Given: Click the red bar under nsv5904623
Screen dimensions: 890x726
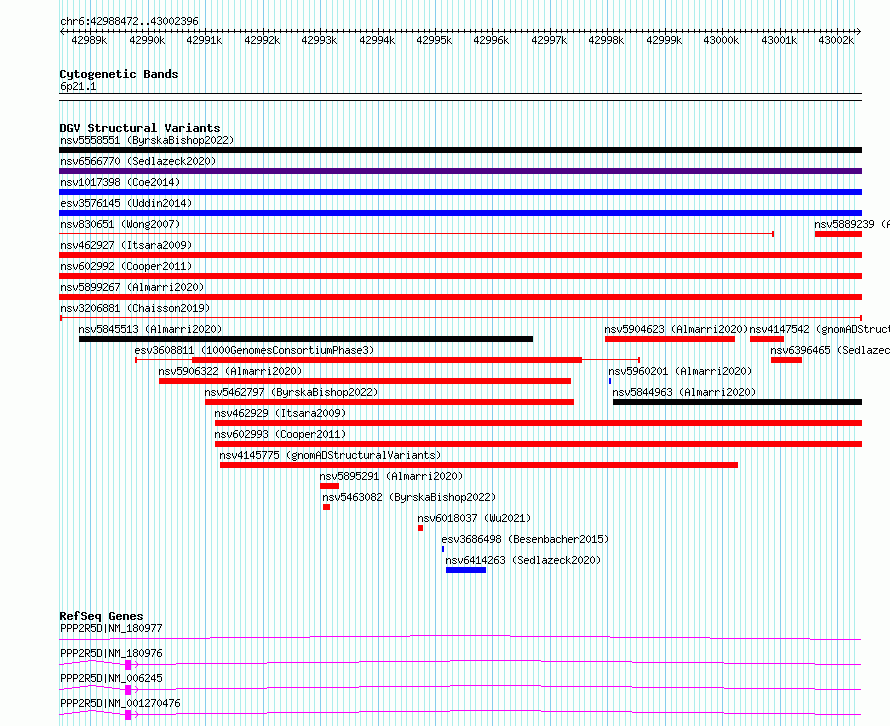Looking at the screenshot, I should (670, 339).
